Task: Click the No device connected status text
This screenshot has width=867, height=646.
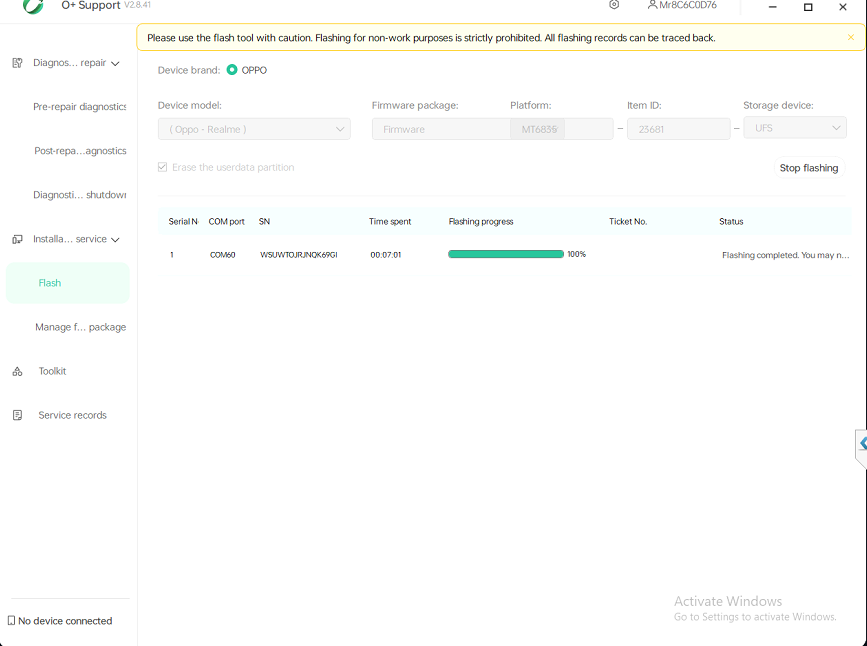Action: point(65,621)
